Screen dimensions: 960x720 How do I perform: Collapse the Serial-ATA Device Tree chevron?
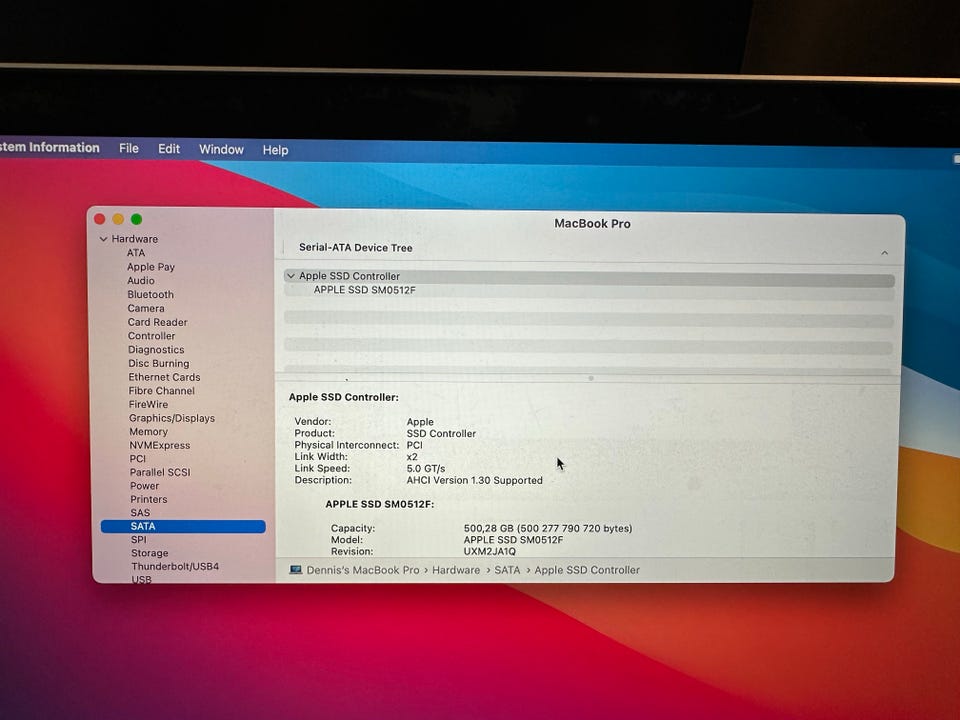884,253
